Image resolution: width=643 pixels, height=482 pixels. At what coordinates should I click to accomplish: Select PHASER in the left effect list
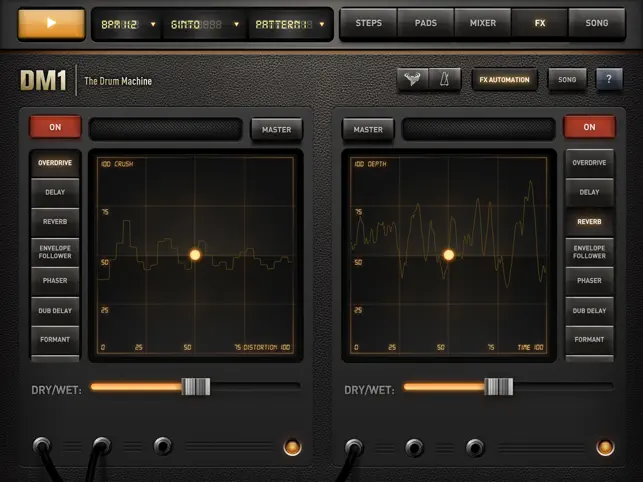click(x=55, y=281)
